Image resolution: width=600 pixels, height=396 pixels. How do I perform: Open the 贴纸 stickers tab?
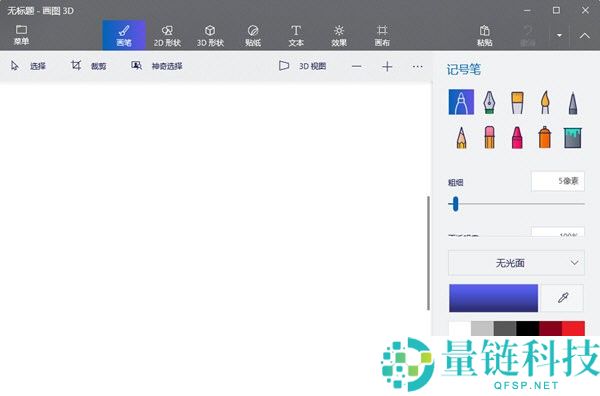(253, 35)
